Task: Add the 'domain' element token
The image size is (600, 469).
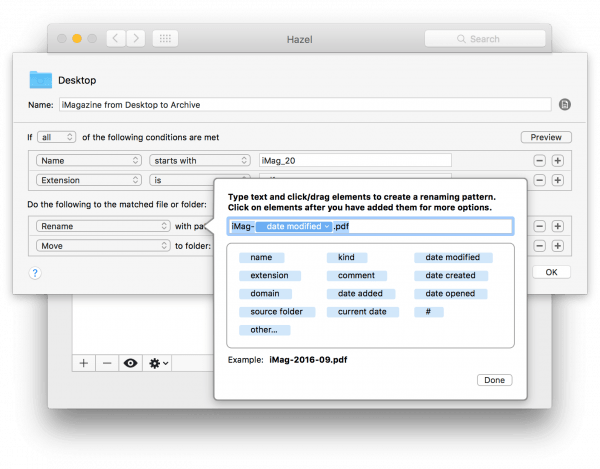Action: 265,293
